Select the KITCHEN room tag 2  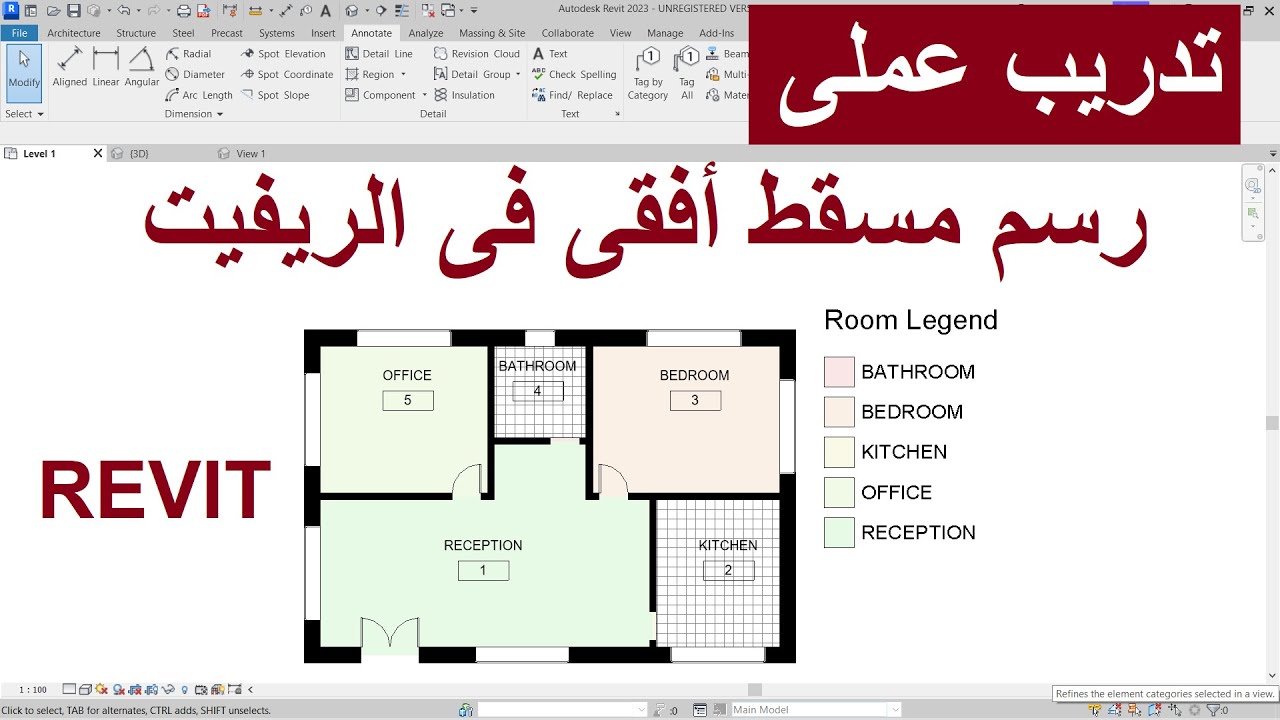[x=728, y=570]
